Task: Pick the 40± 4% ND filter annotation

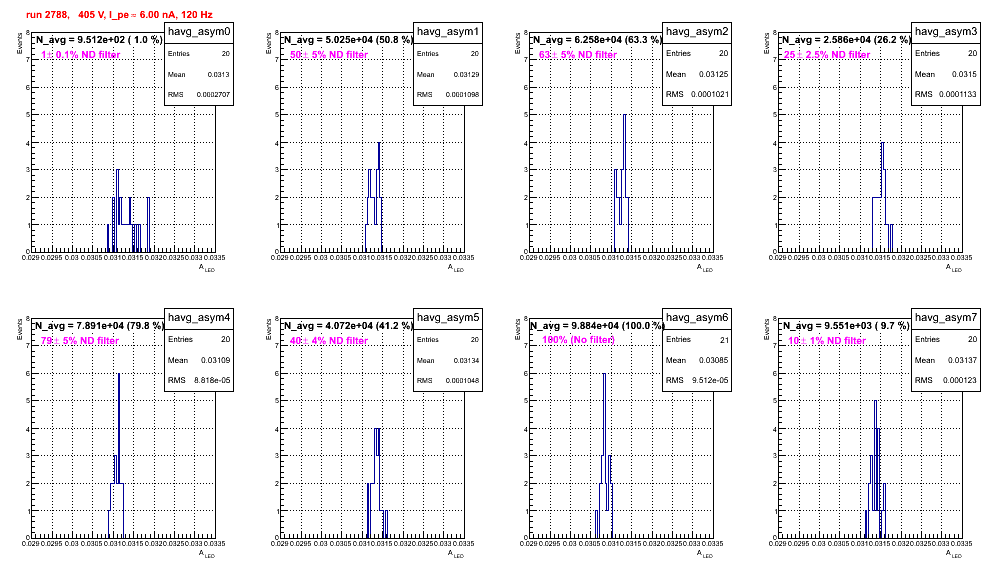Action: click(329, 341)
